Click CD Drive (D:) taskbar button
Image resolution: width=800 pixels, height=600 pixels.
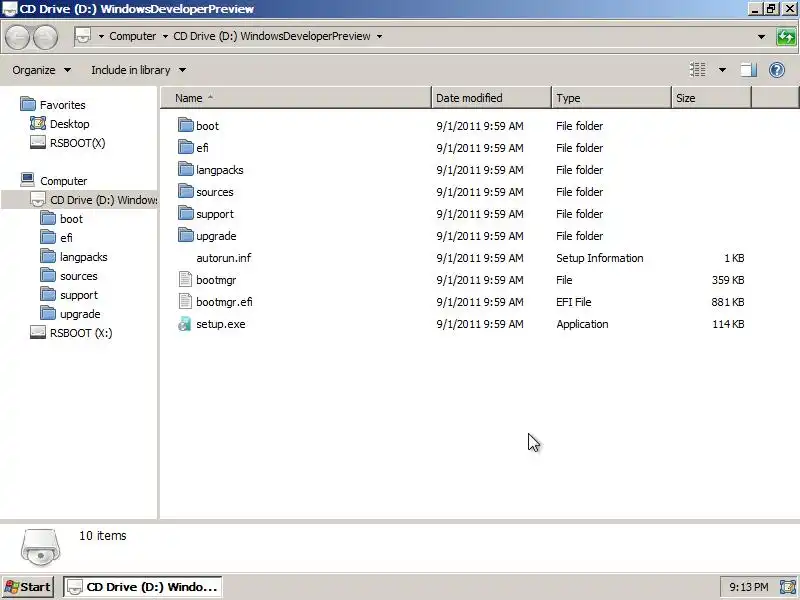tap(143, 587)
